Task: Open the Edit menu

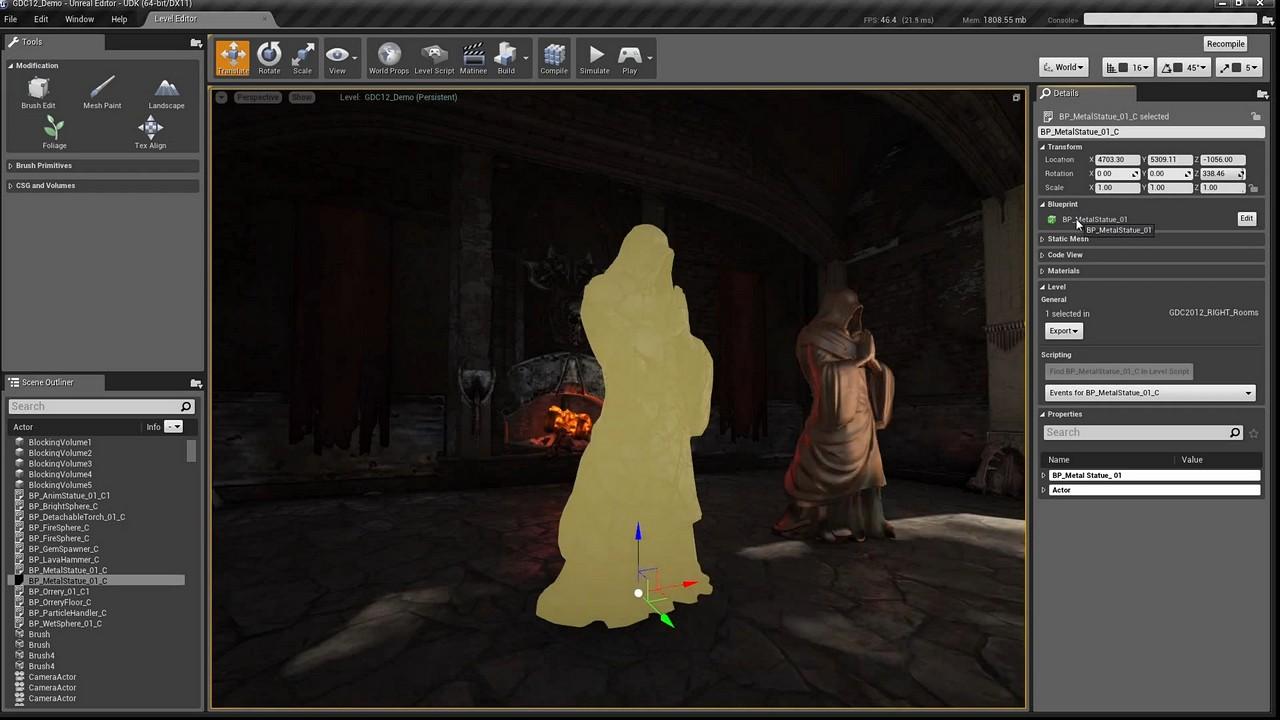Action: [41, 19]
